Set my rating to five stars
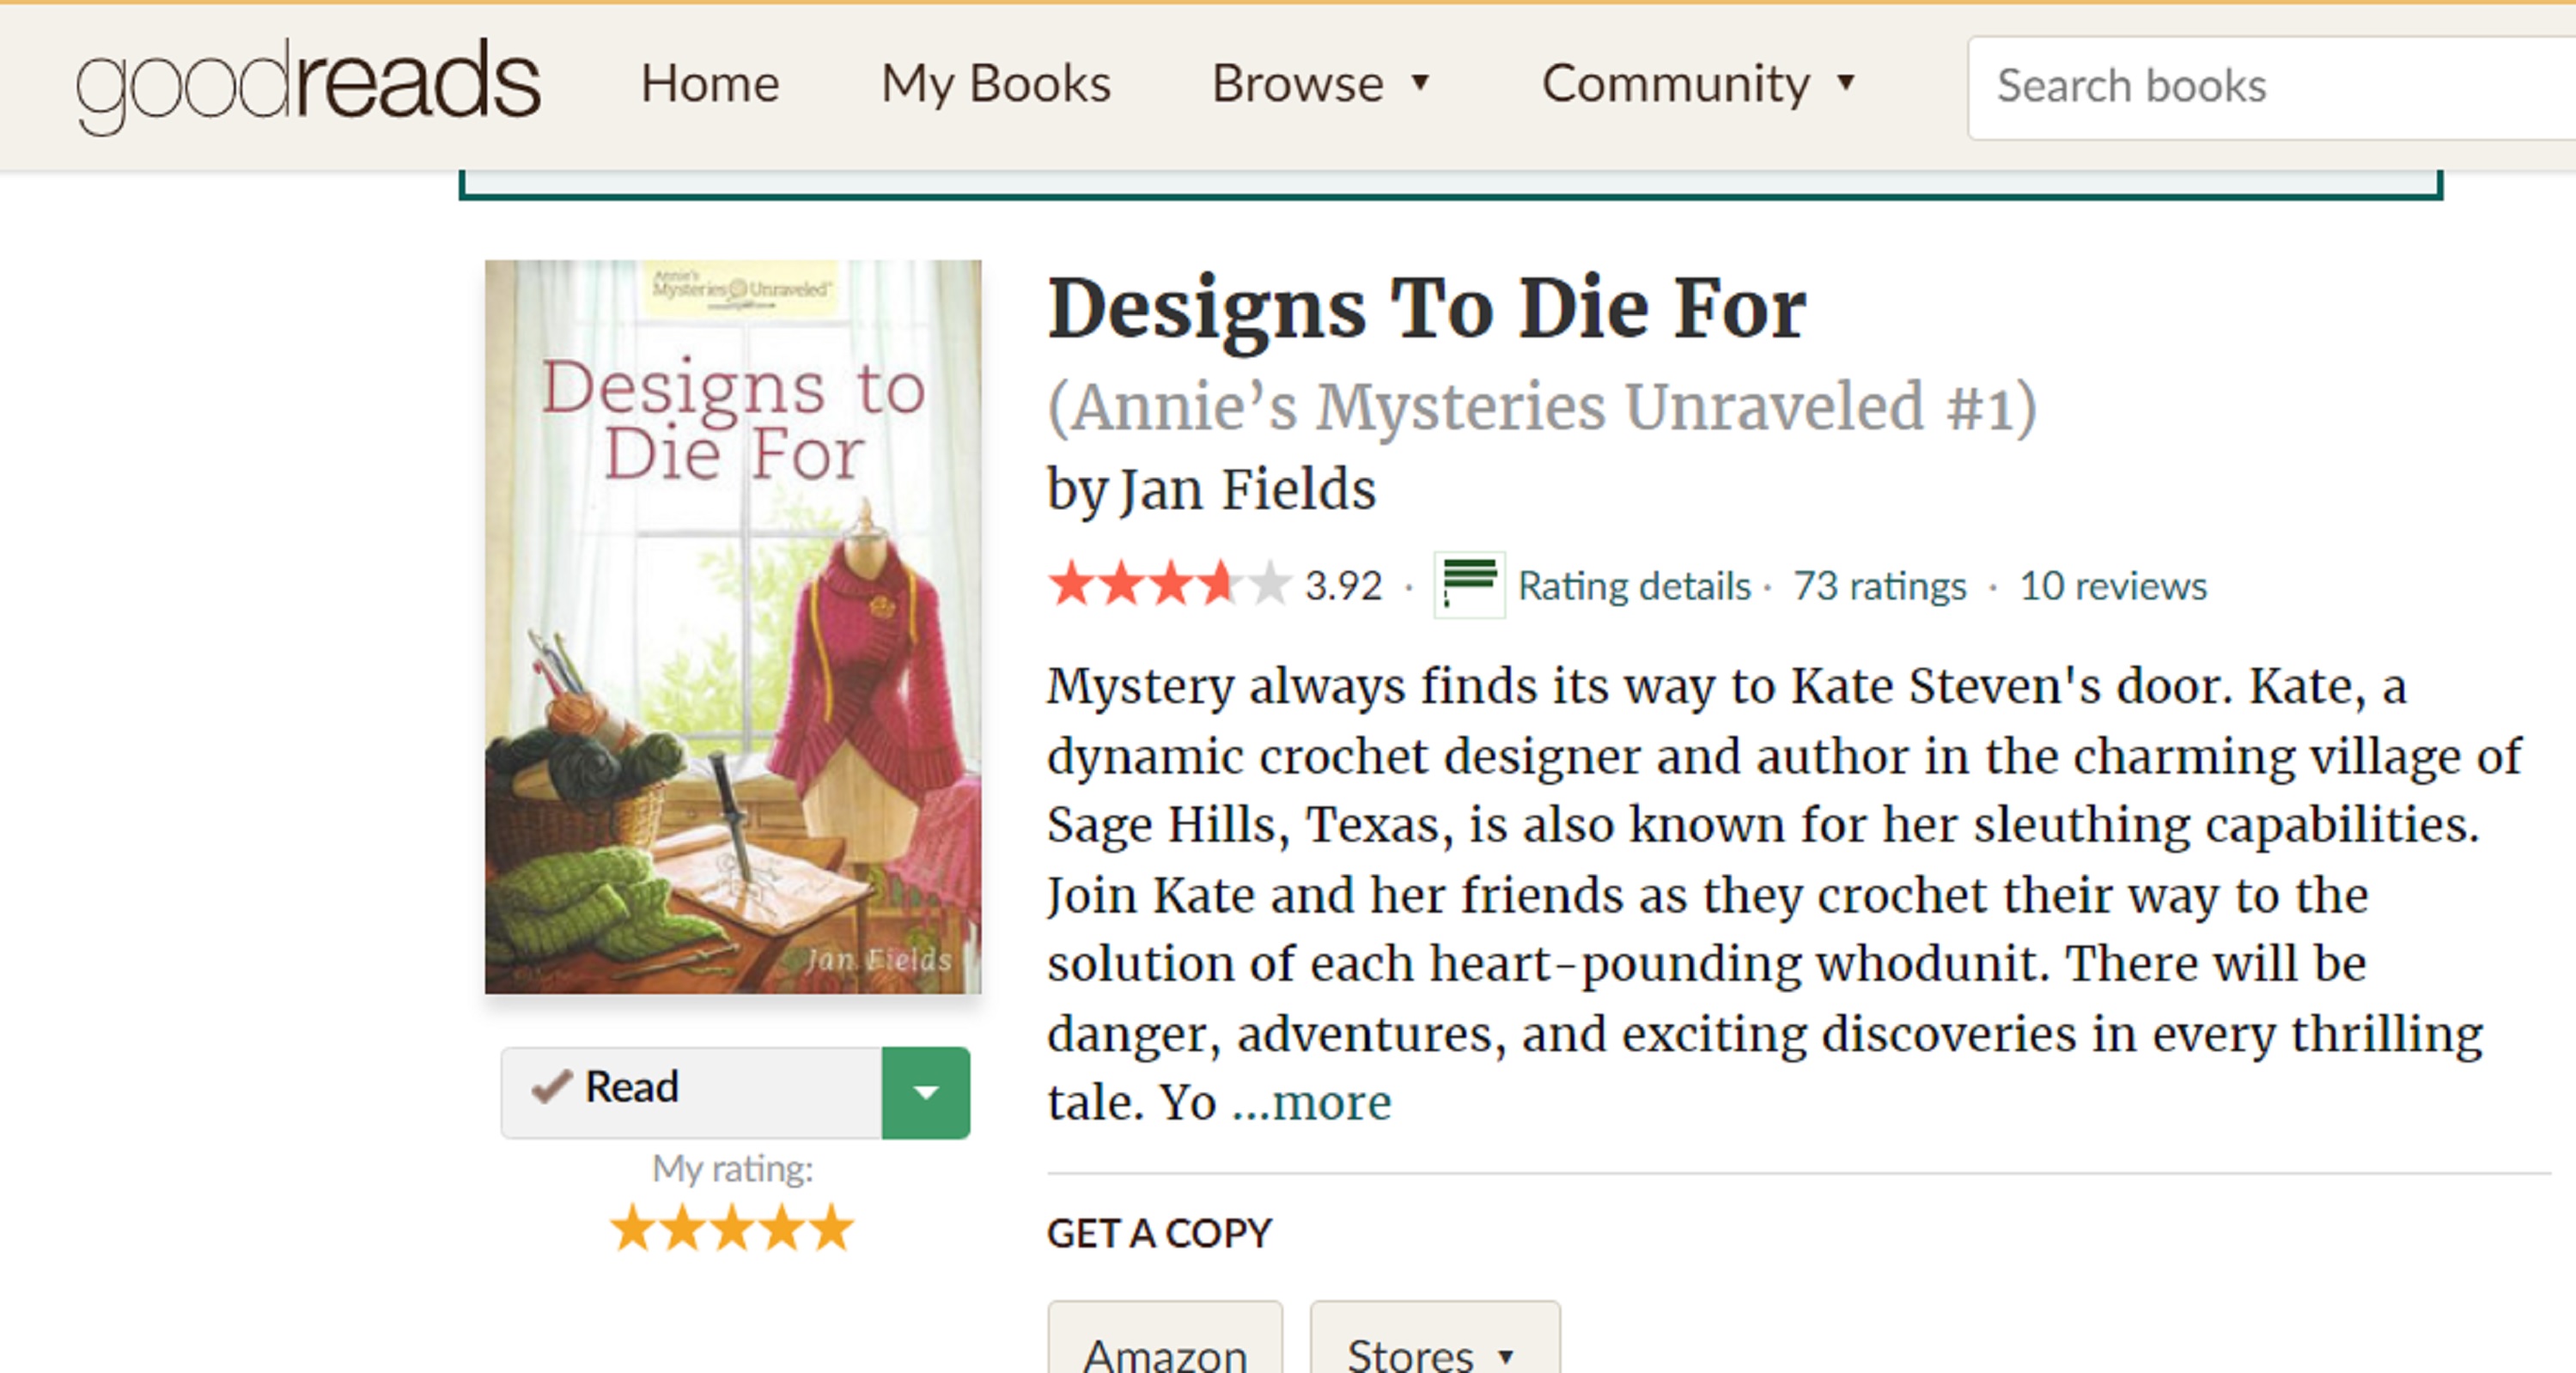Screen dimensions: 2576x1373 [x=832, y=1227]
